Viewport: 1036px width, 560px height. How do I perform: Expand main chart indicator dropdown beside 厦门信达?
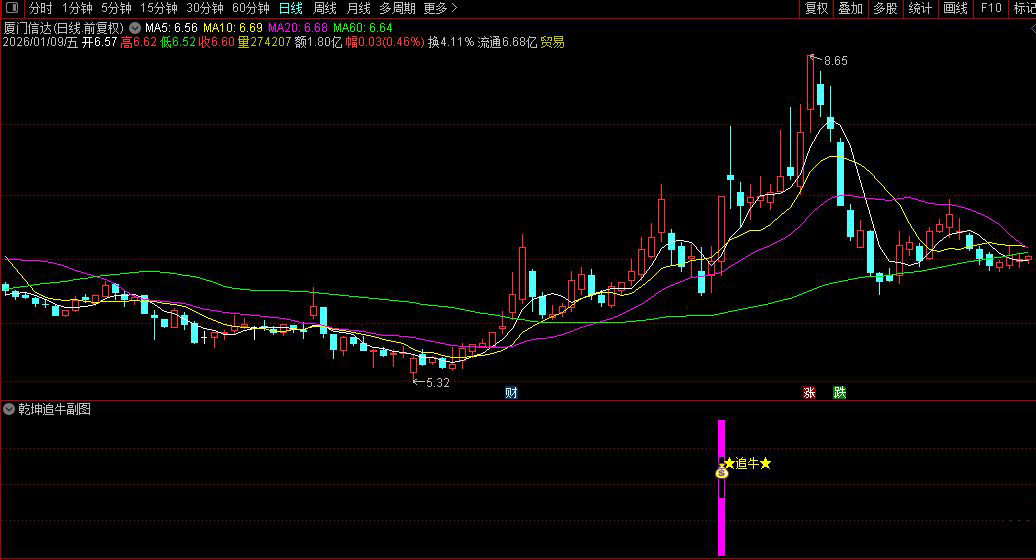click(x=135, y=28)
